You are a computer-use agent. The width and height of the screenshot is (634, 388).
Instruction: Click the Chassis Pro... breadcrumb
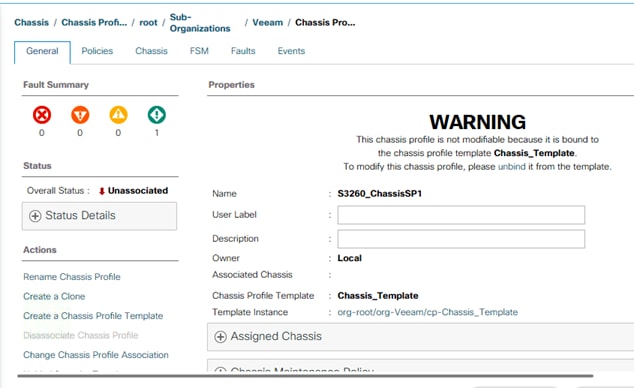point(325,23)
